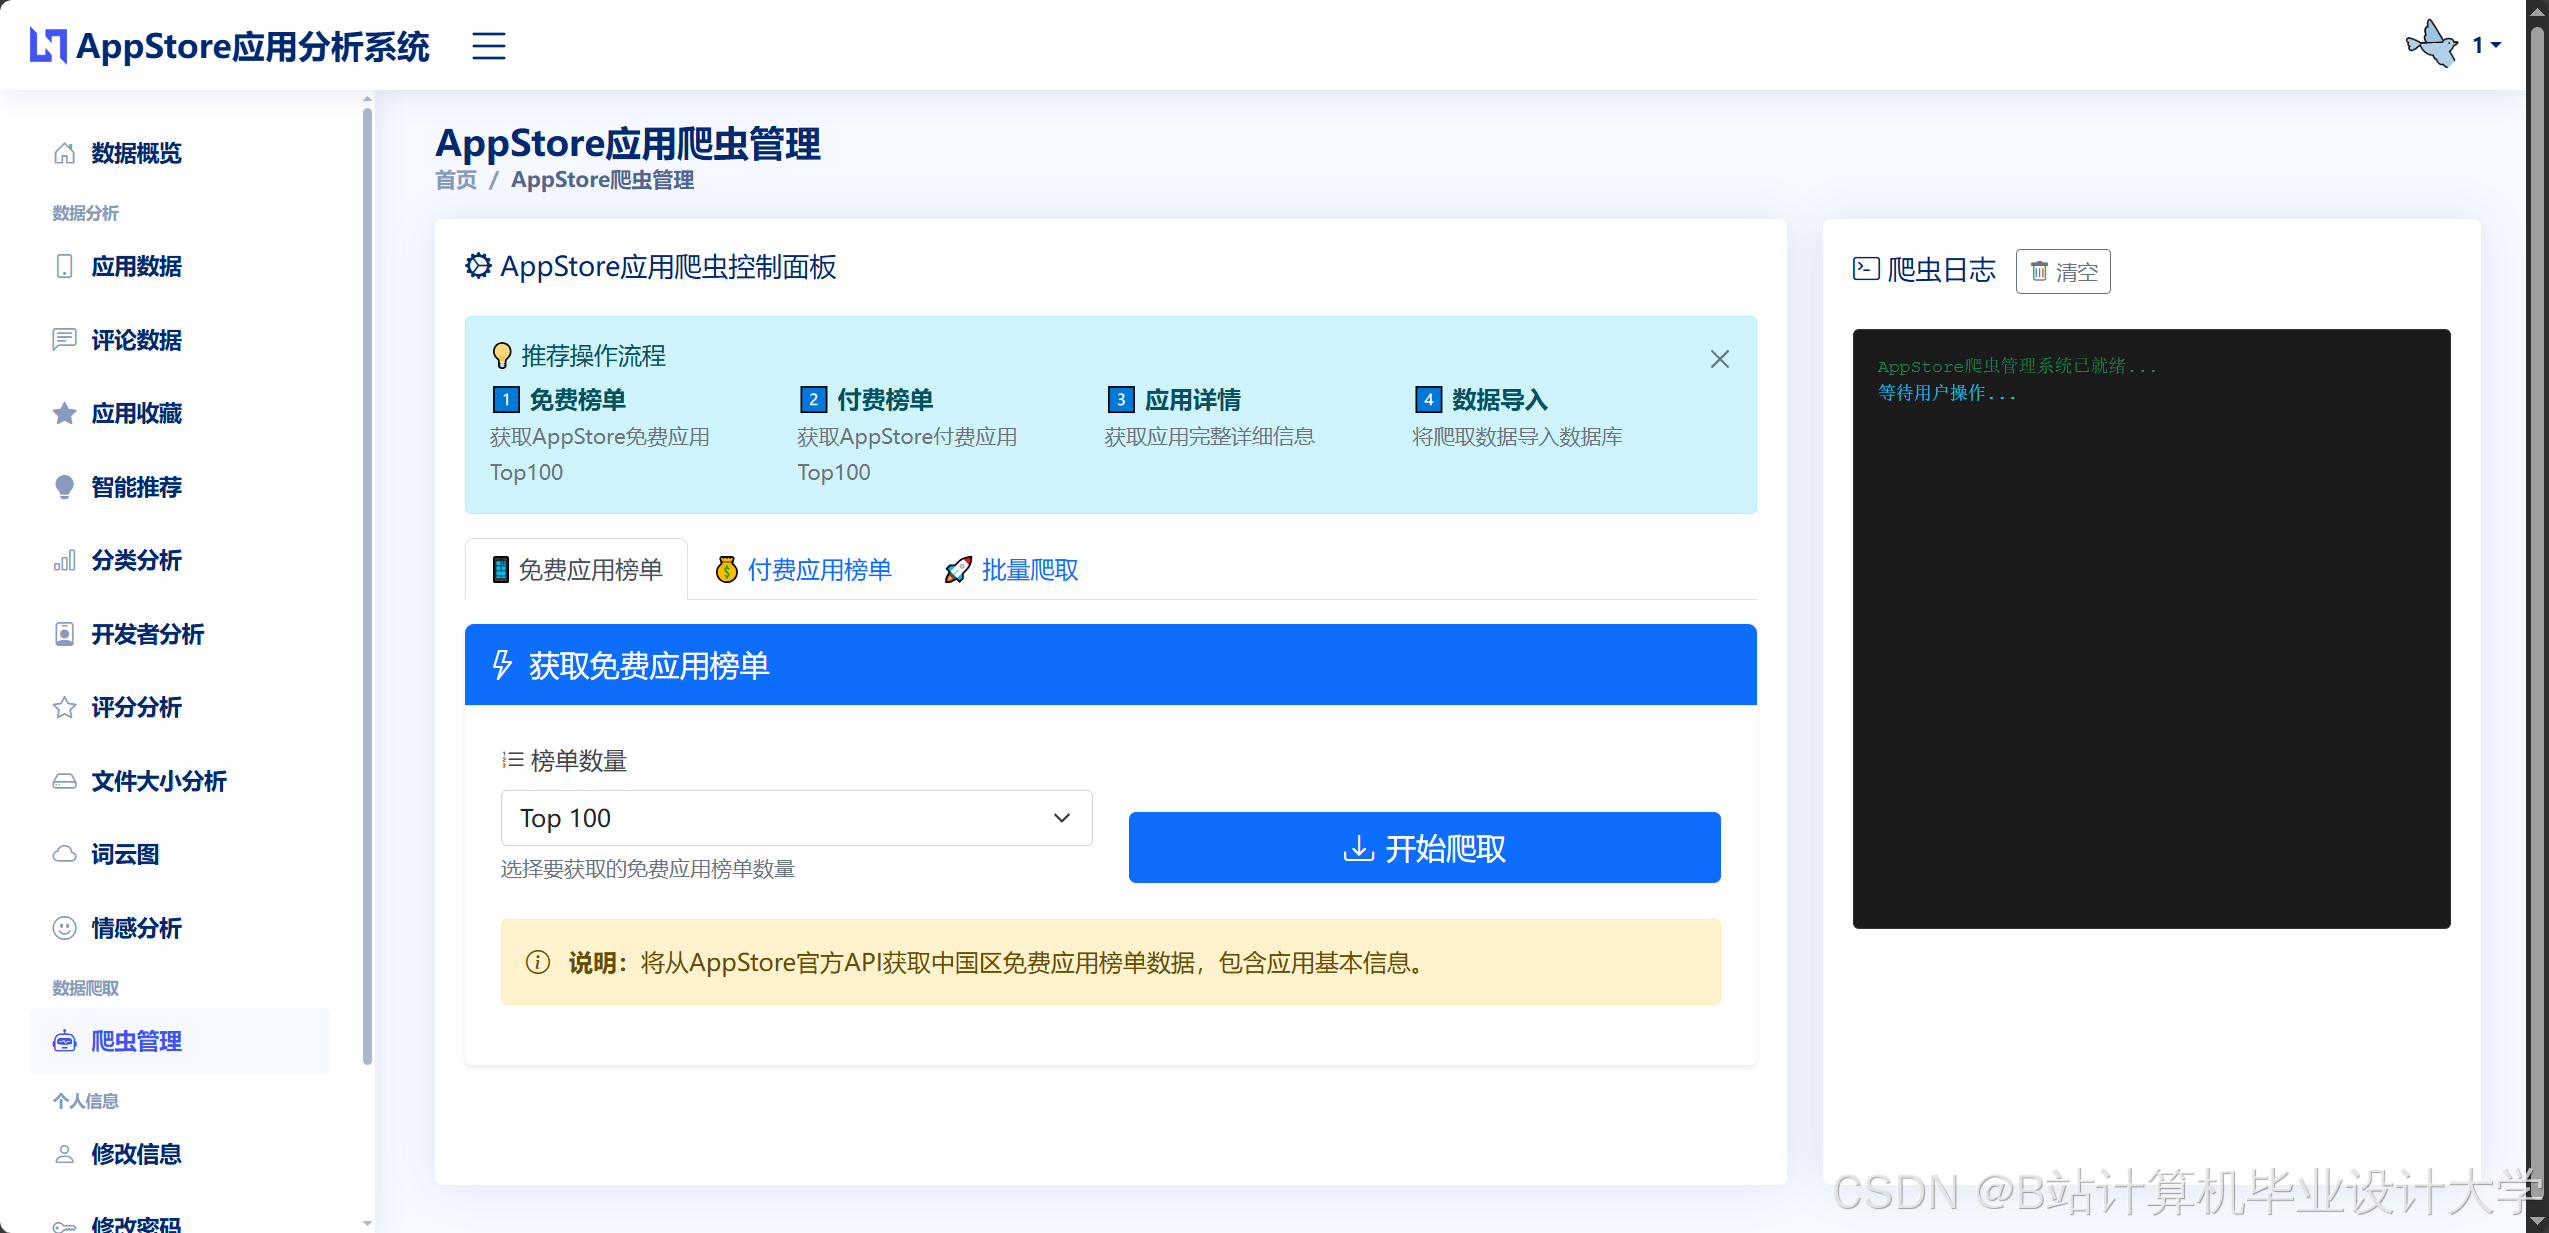
Task: Switch to the 付费应用榜单 tab
Action: 803,570
